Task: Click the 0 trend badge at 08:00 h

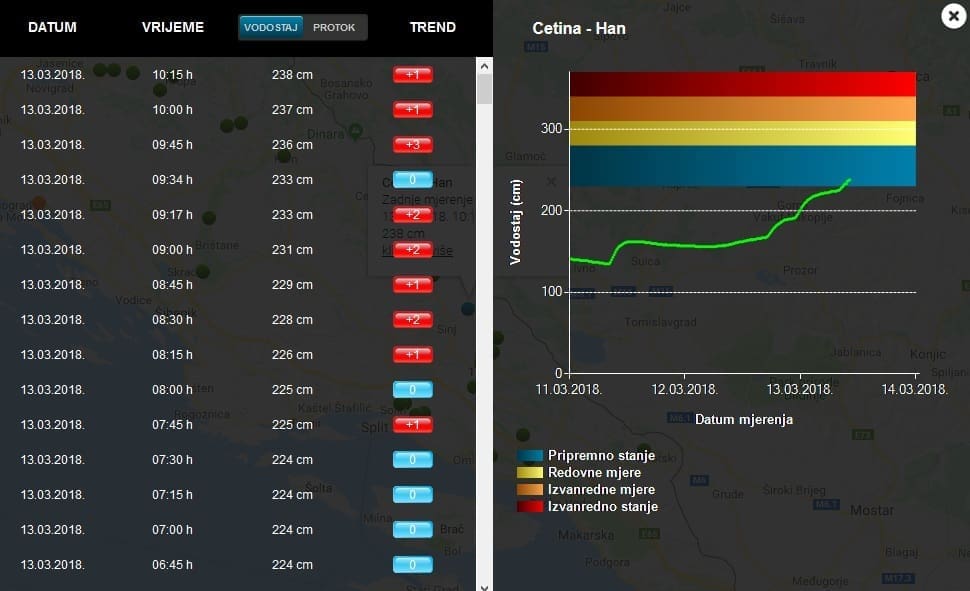Action: (412, 390)
